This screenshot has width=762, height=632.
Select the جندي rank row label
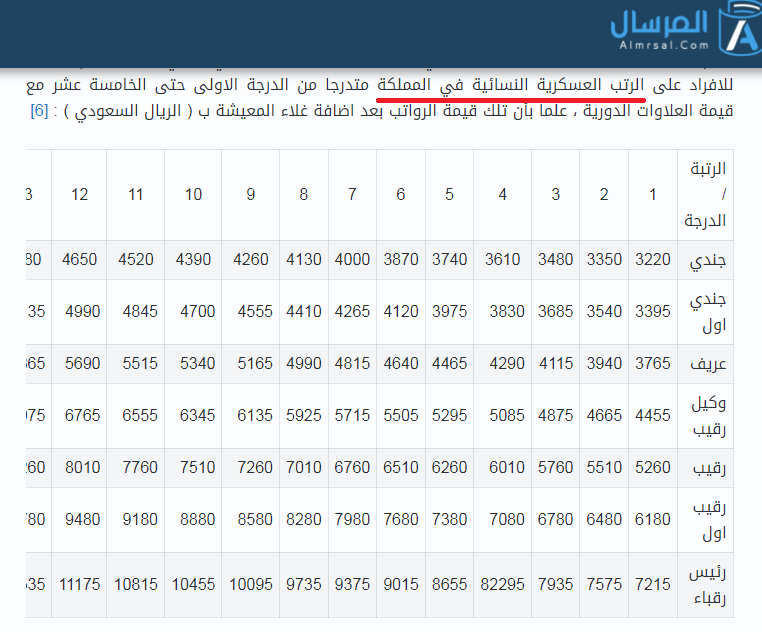[x=708, y=260]
